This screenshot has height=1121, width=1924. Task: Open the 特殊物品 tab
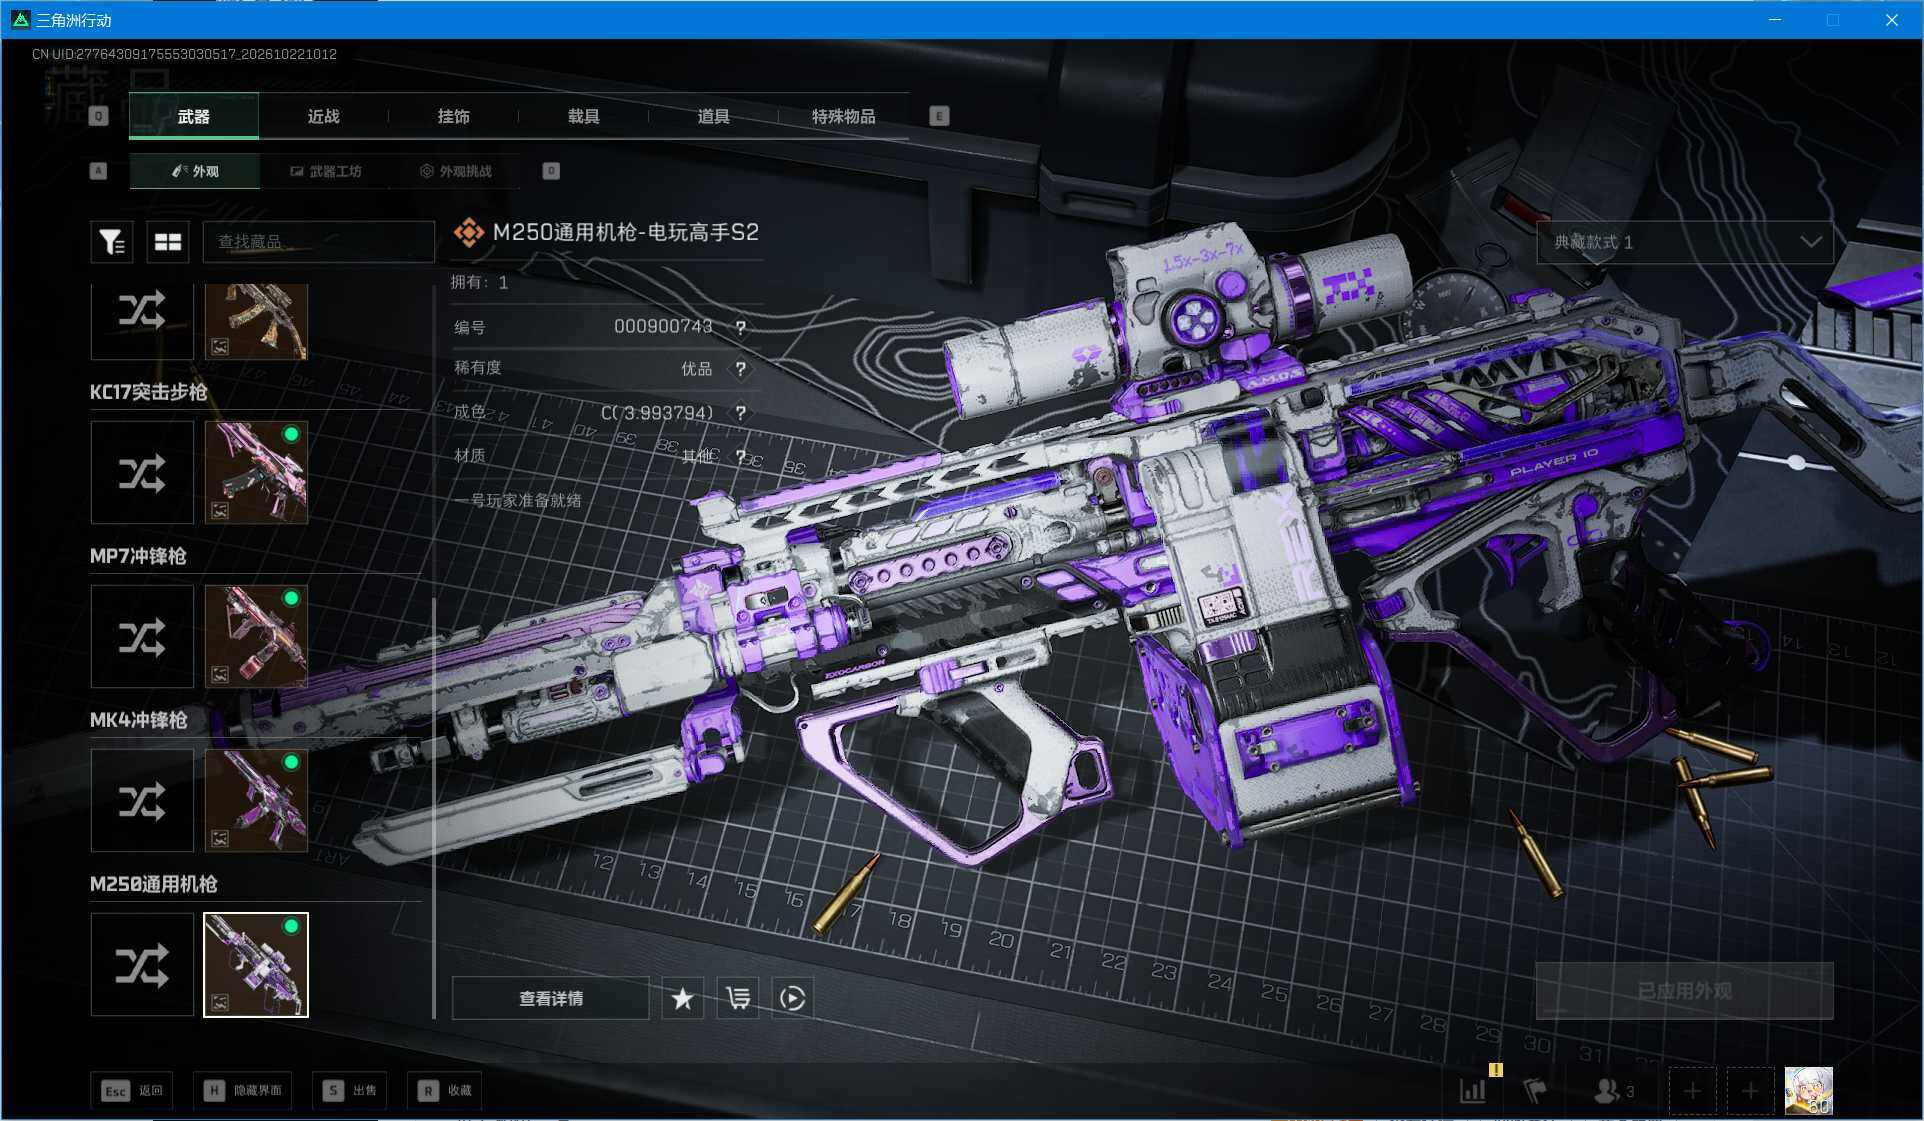843,116
